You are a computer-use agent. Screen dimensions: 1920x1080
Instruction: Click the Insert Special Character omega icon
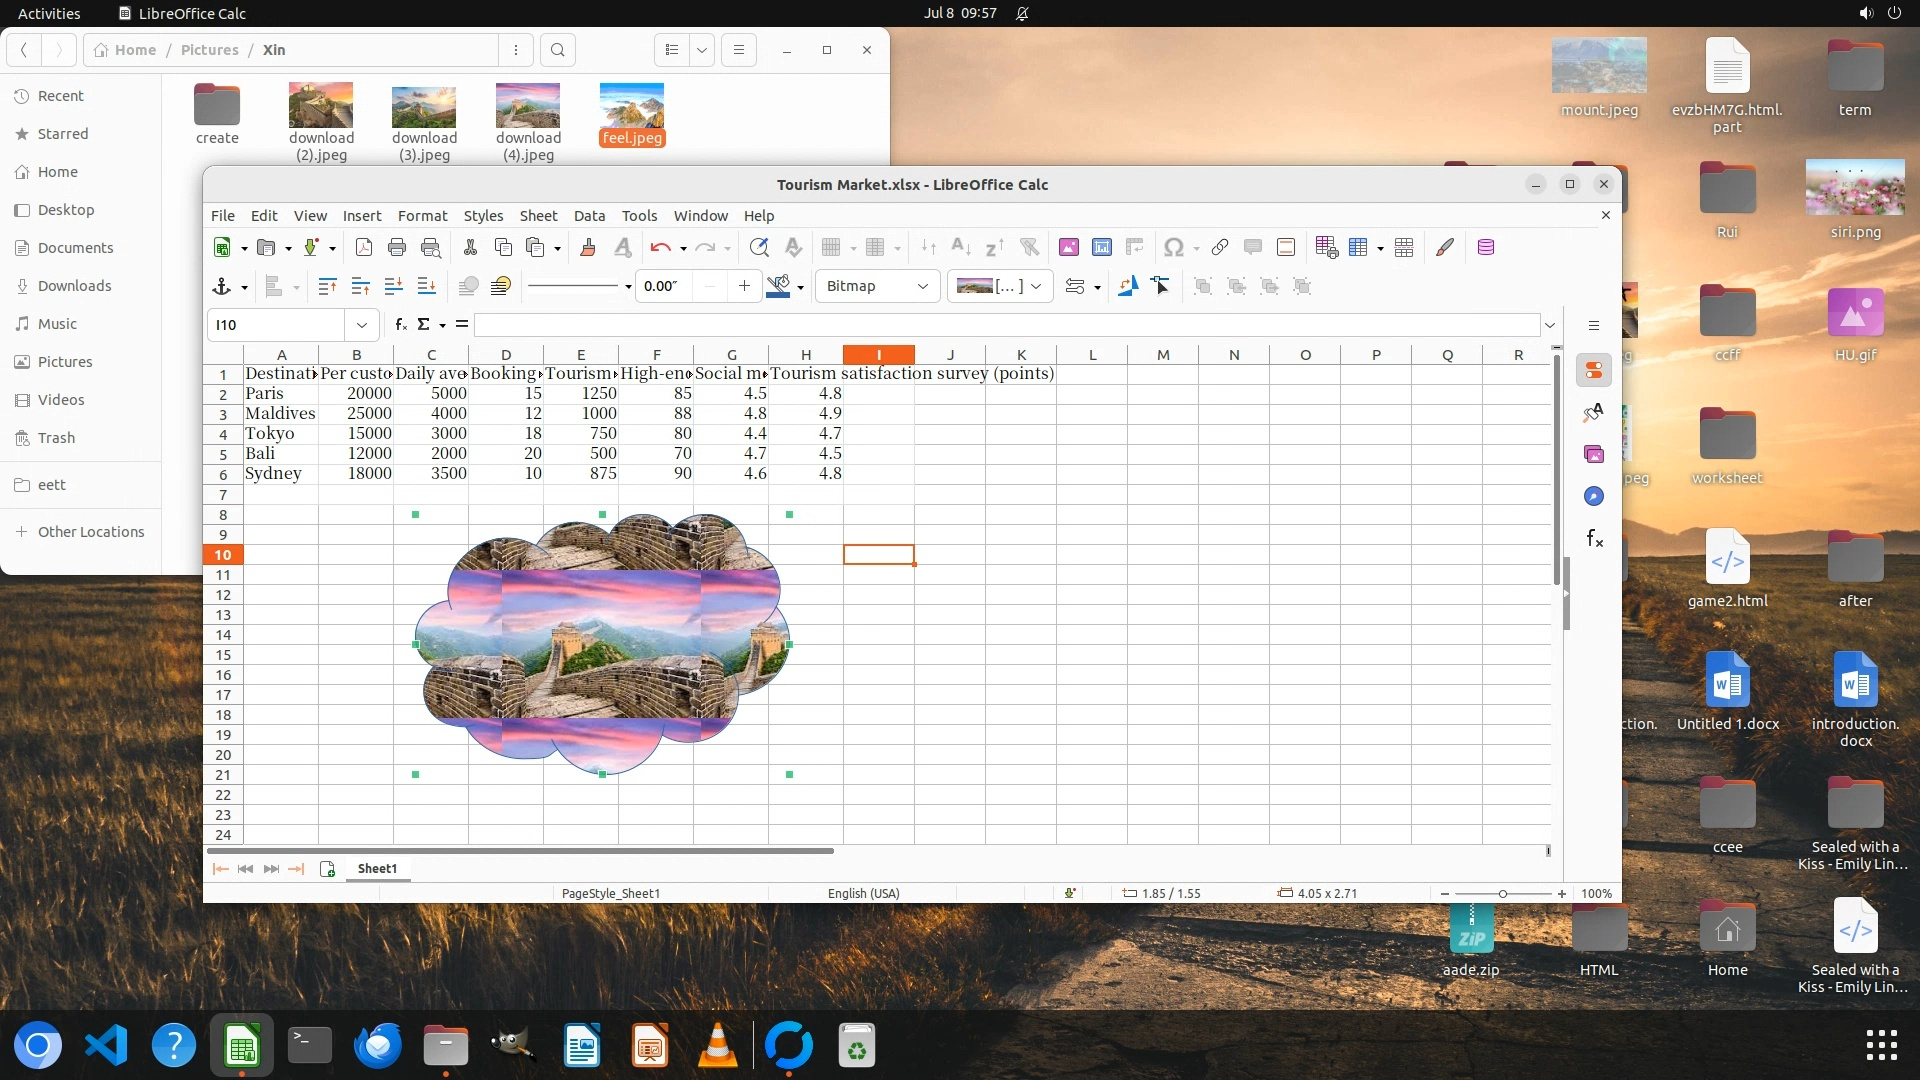click(x=1174, y=247)
